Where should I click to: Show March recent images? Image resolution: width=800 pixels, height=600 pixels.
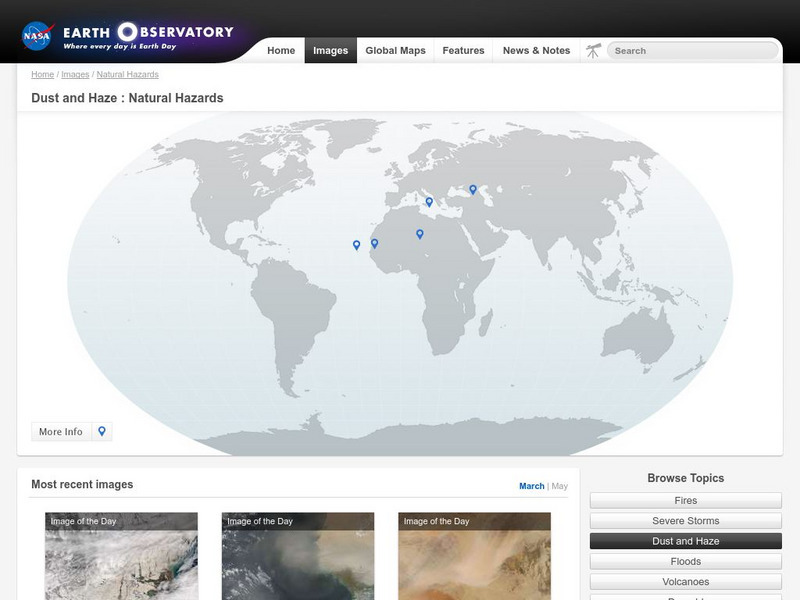531,486
